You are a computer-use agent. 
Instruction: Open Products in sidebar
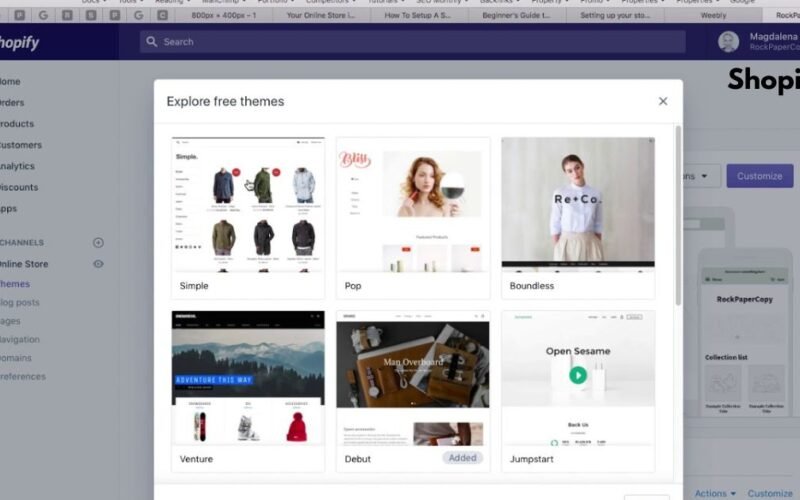pos(17,124)
